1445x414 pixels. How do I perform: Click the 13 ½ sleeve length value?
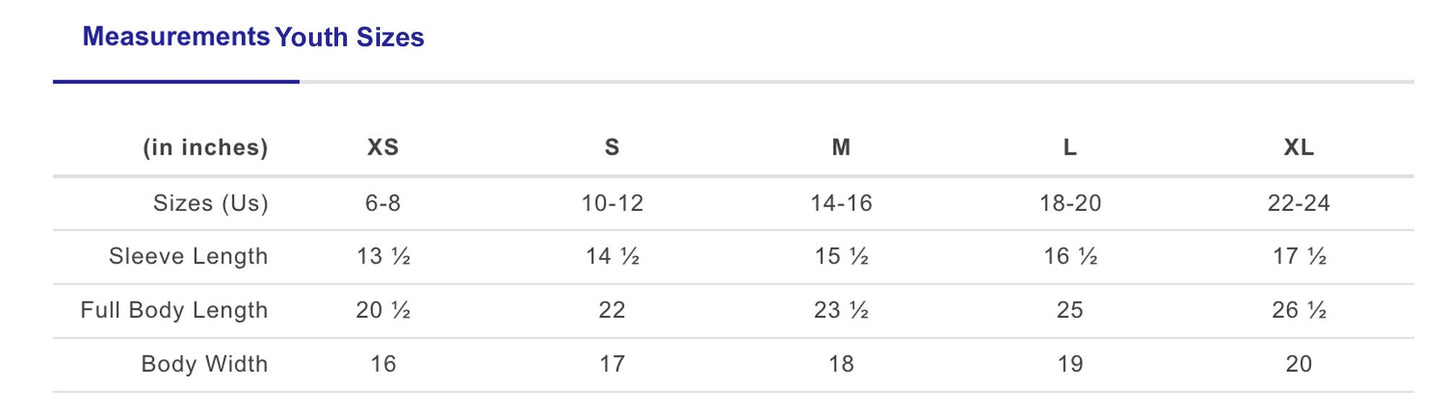(383, 256)
